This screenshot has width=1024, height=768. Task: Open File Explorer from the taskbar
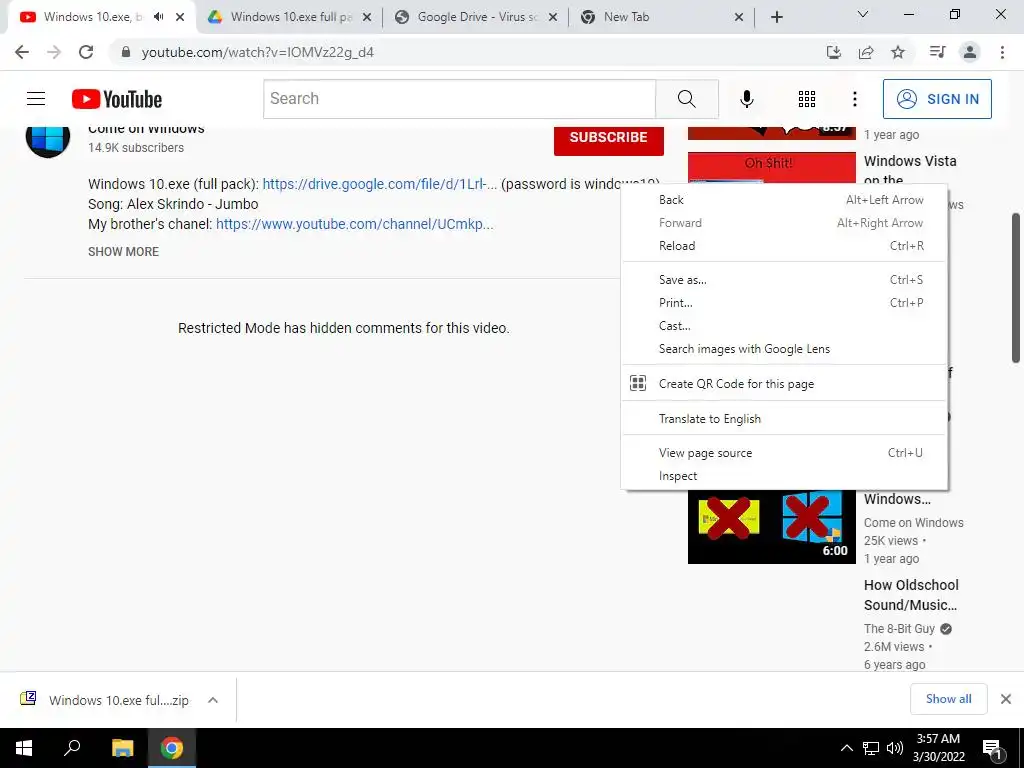click(x=122, y=748)
